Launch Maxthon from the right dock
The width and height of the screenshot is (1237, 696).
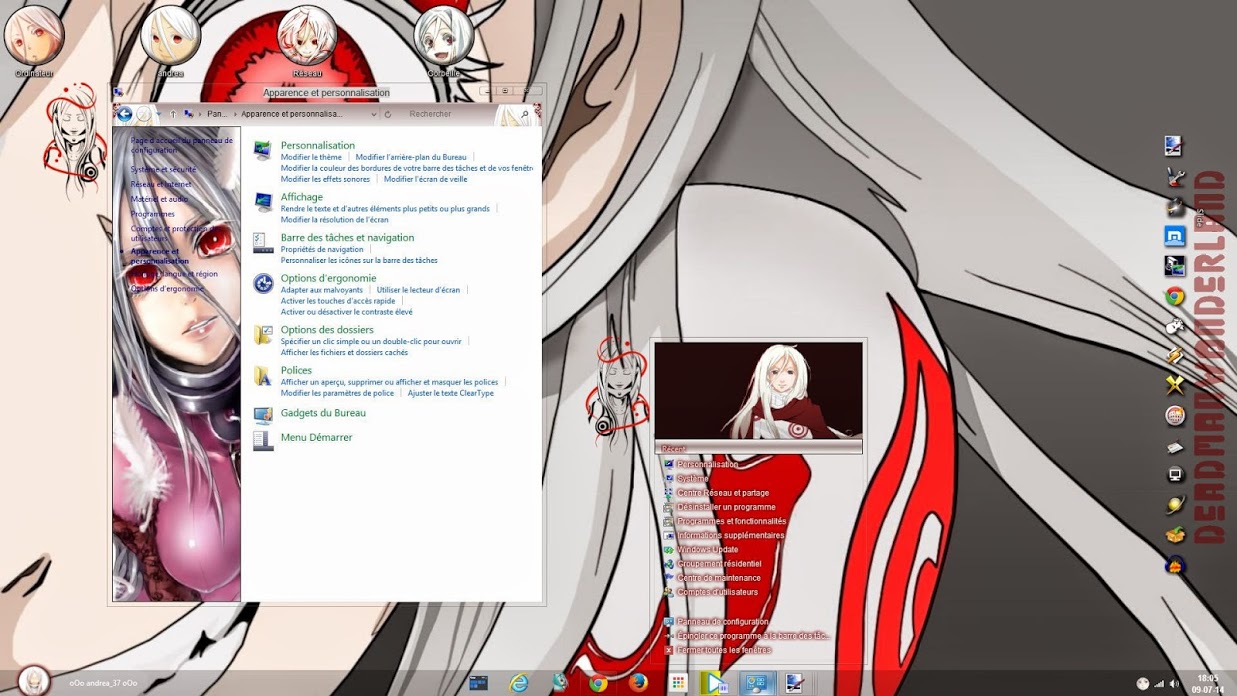[1175, 236]
